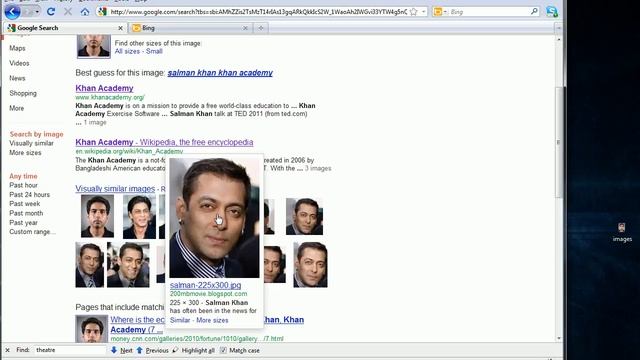Find Next match with the down arrow
This screenshot has width=640, height=360.
click(x=122, y=350)
